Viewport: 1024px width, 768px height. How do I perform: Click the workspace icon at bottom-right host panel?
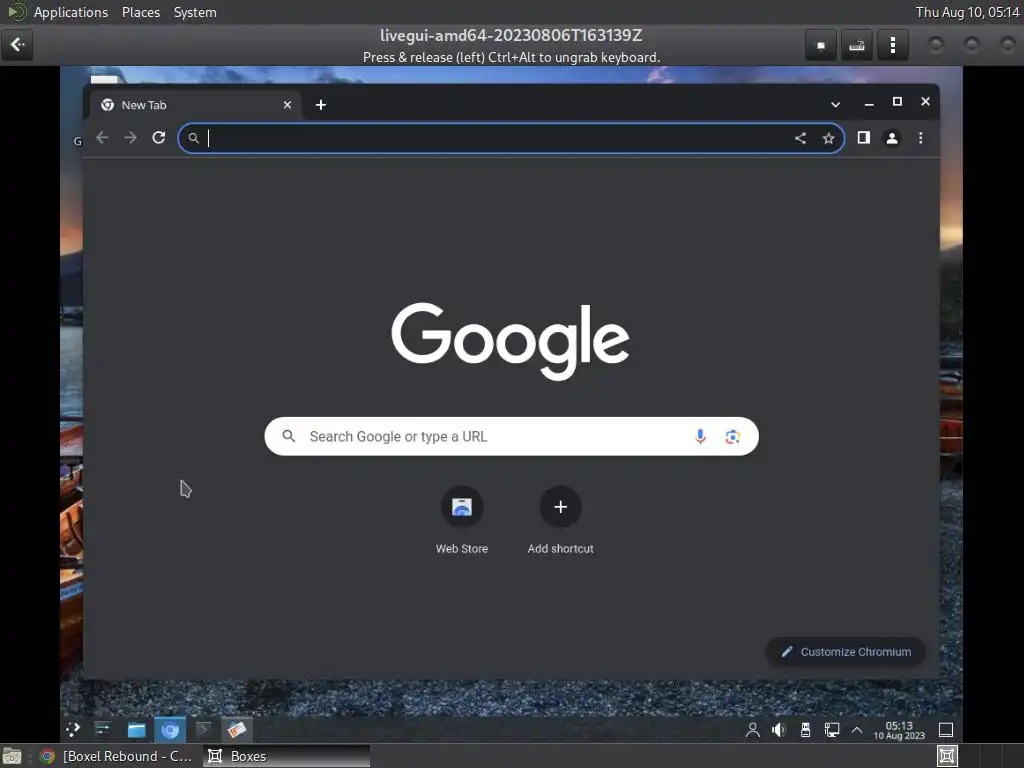tap(947, 756)
